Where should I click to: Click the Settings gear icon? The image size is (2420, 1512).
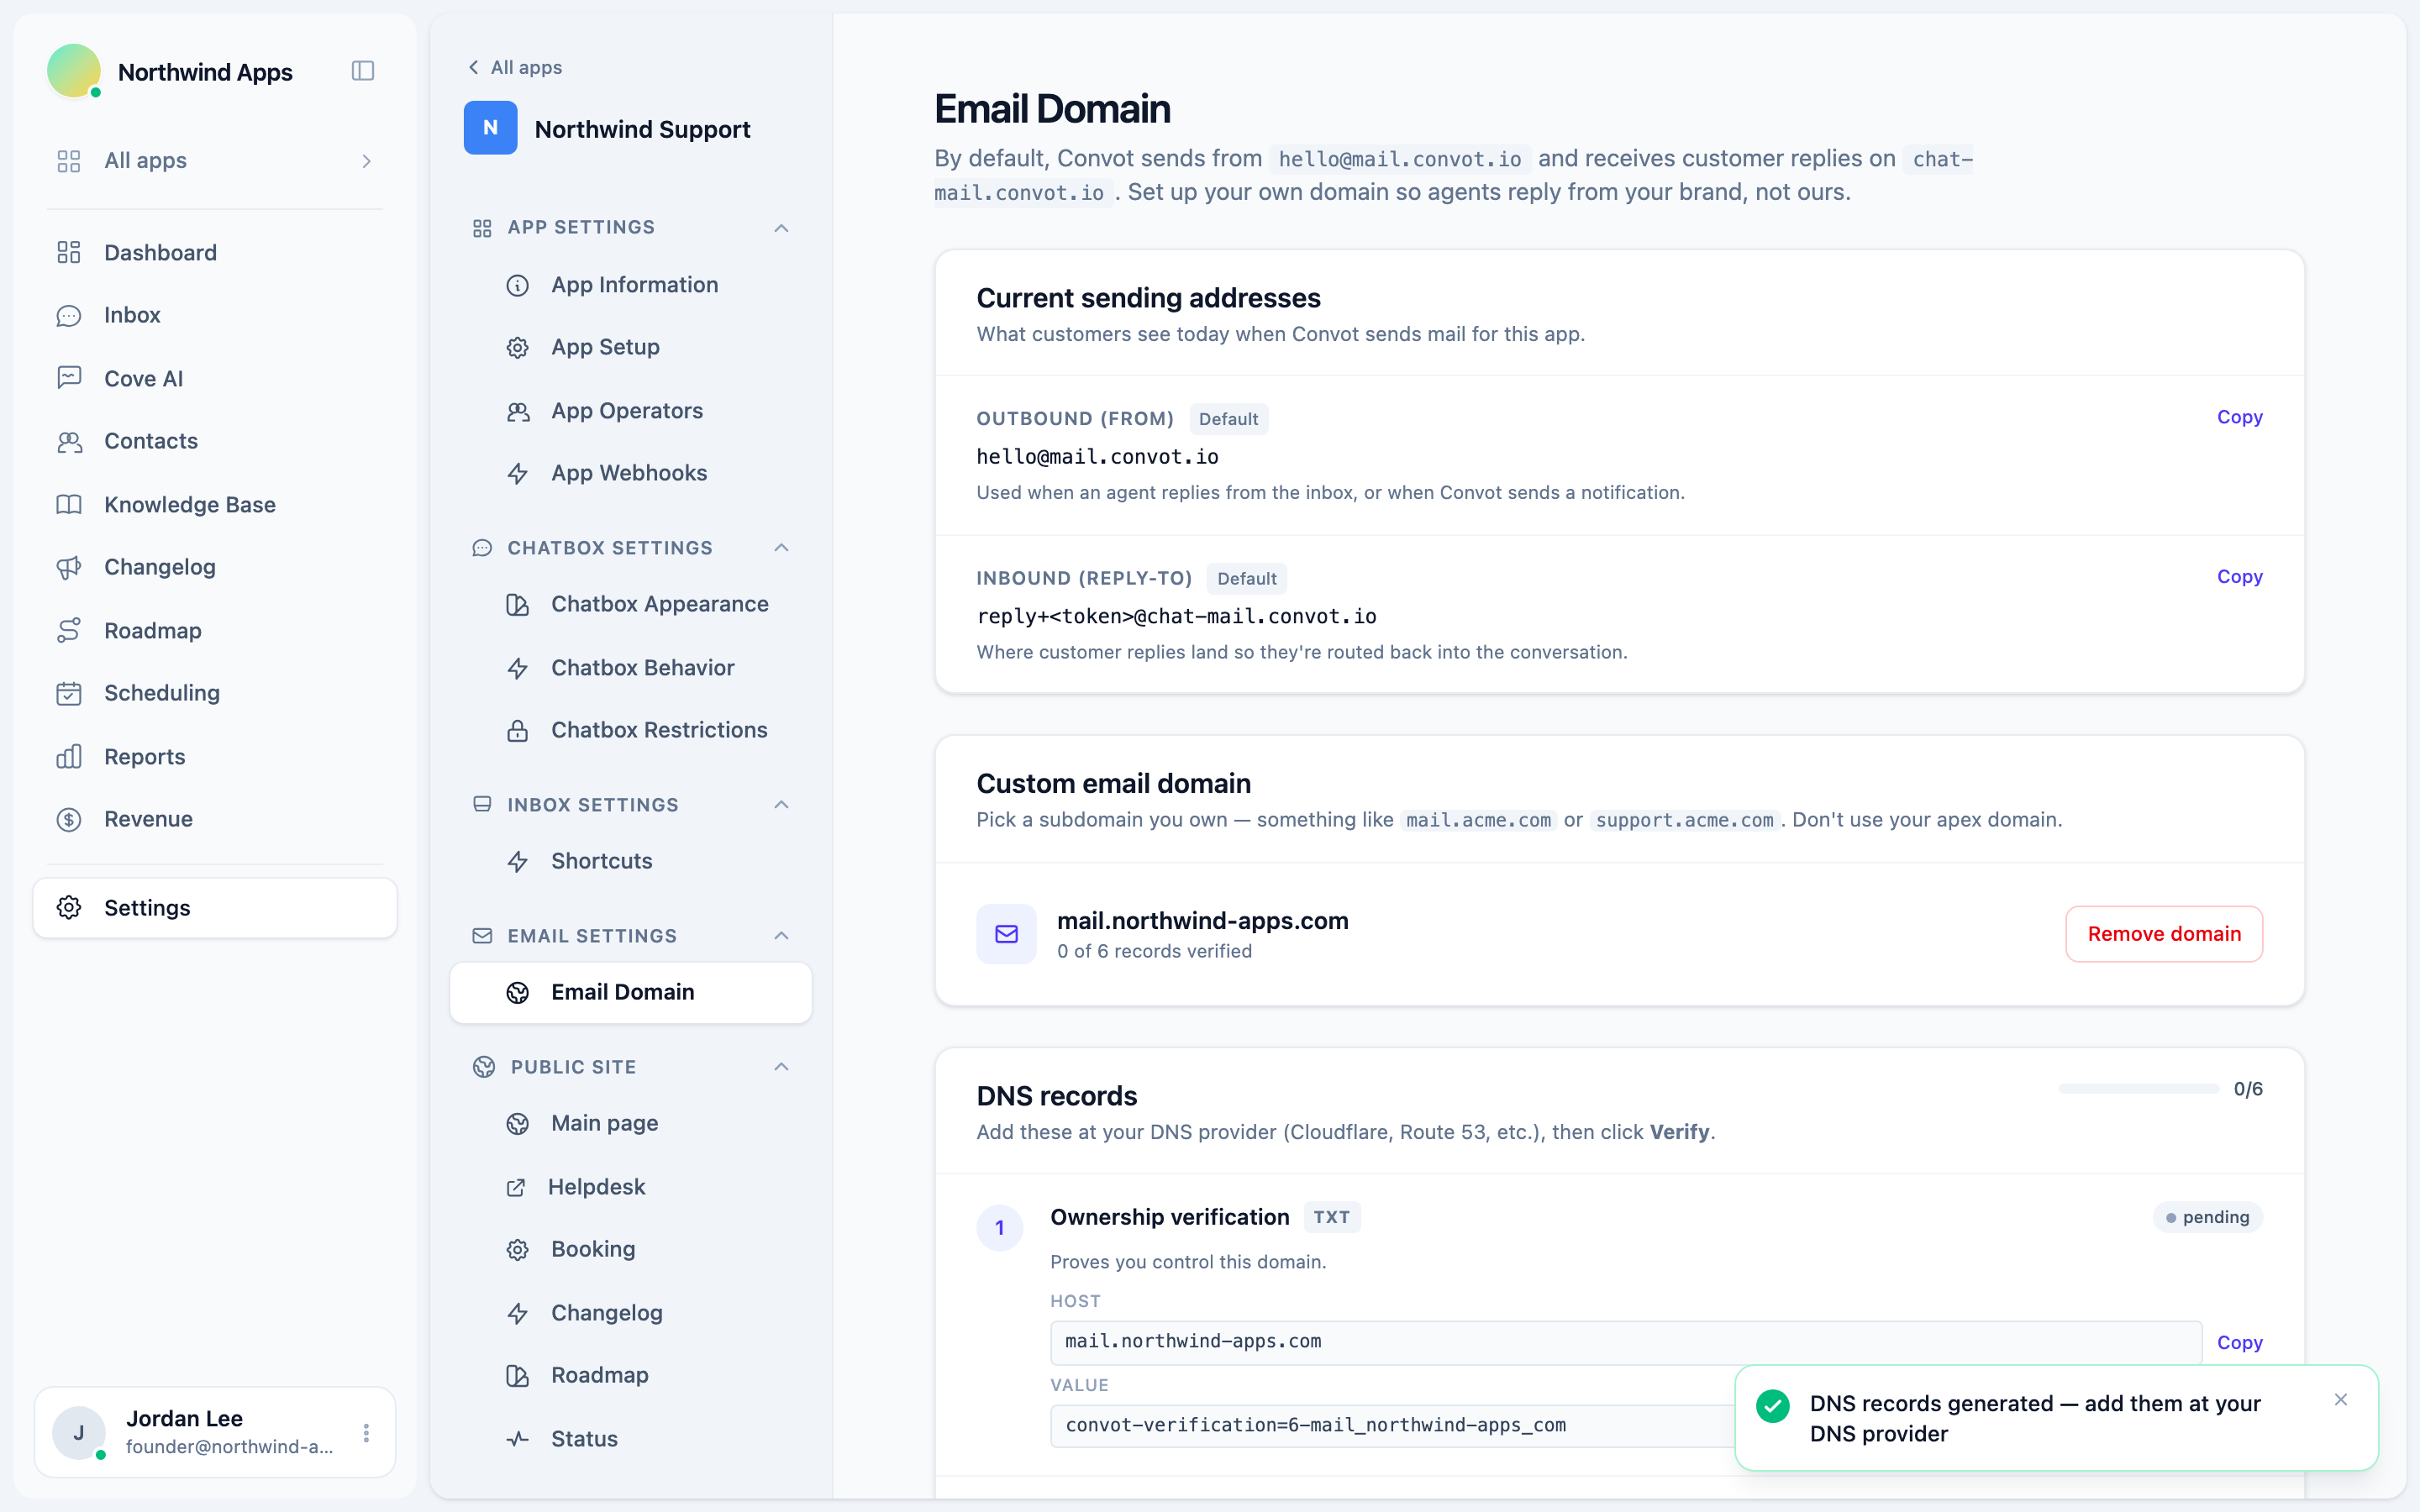pyautogui.click(x=69, y=907)
